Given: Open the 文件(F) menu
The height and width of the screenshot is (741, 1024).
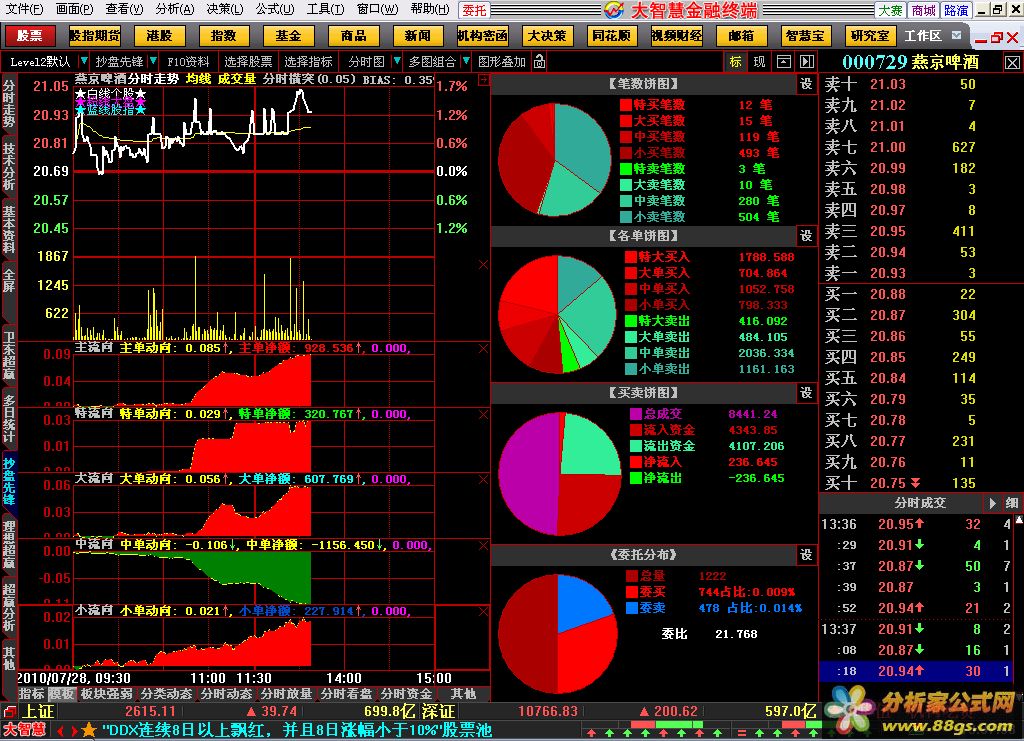Looking at the screenshot, I should (x=24, y=9).
